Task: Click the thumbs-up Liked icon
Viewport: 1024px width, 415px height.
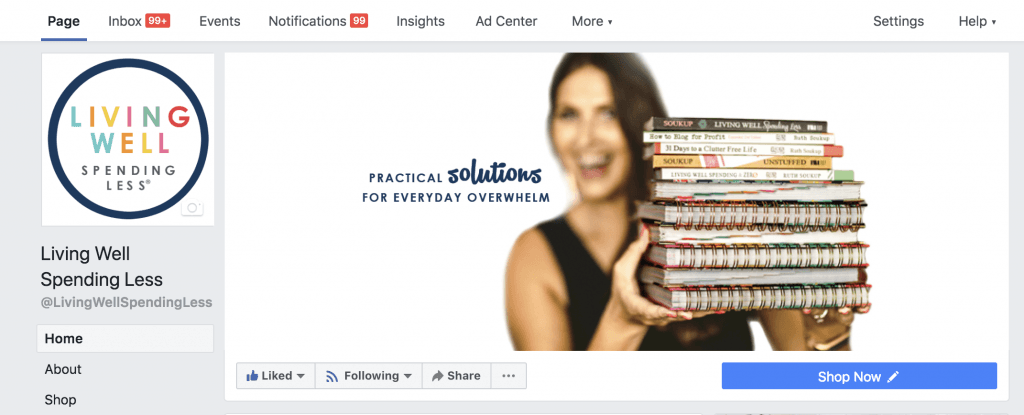Action: tap(252, 376)
